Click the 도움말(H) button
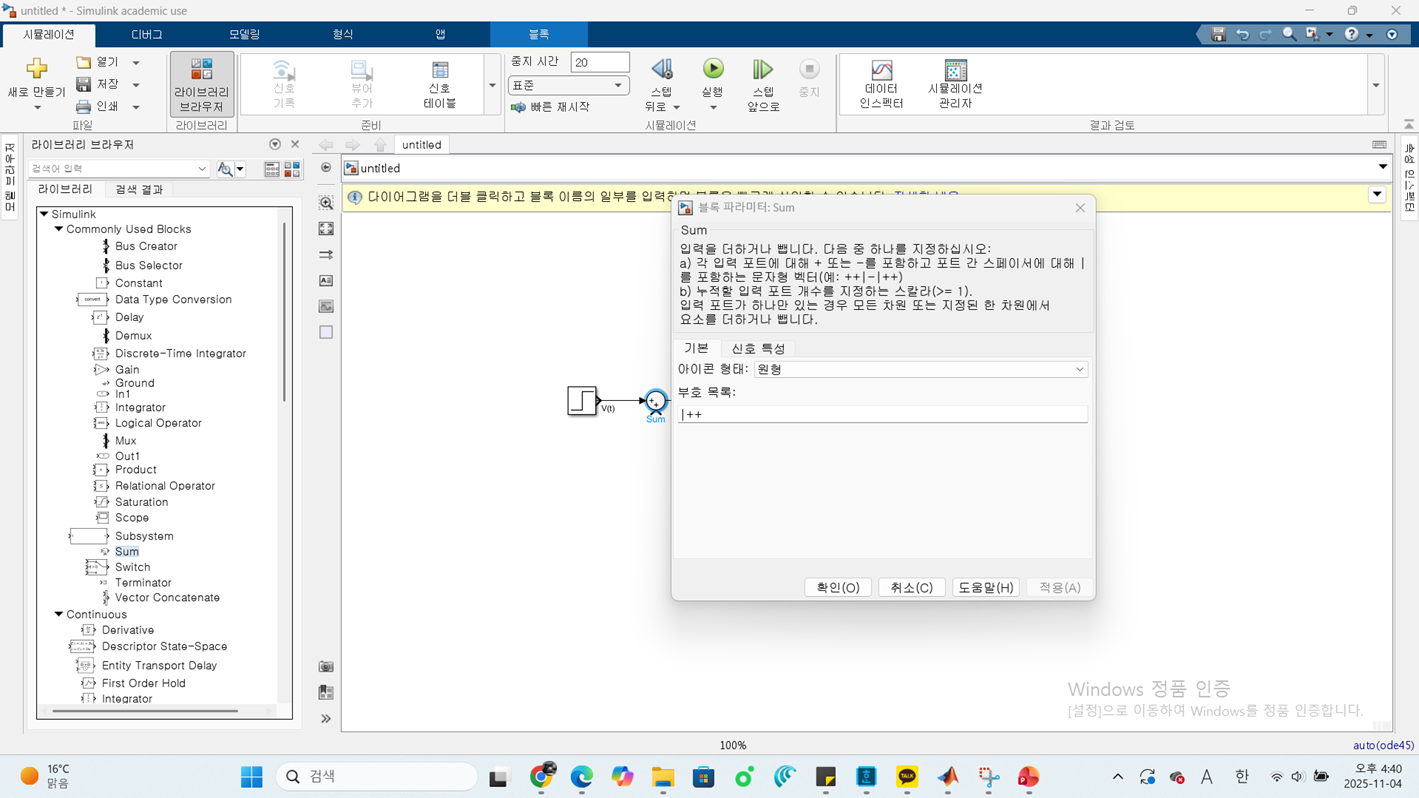Image resolution: width=1419 pixels, height=798 pixels. [x=986, y=588]
